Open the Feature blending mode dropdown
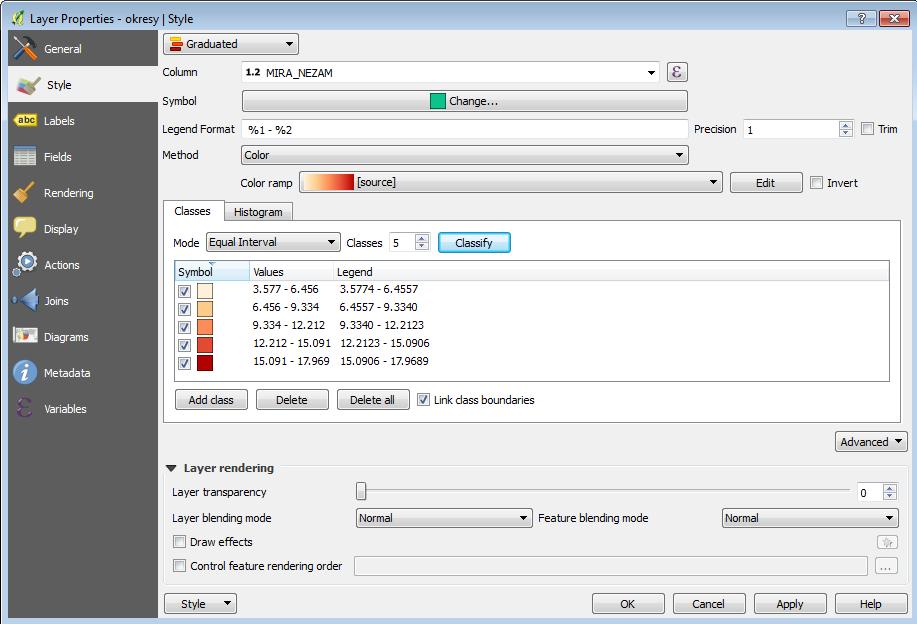The image size is (917, 624). (x=810, y=518)
